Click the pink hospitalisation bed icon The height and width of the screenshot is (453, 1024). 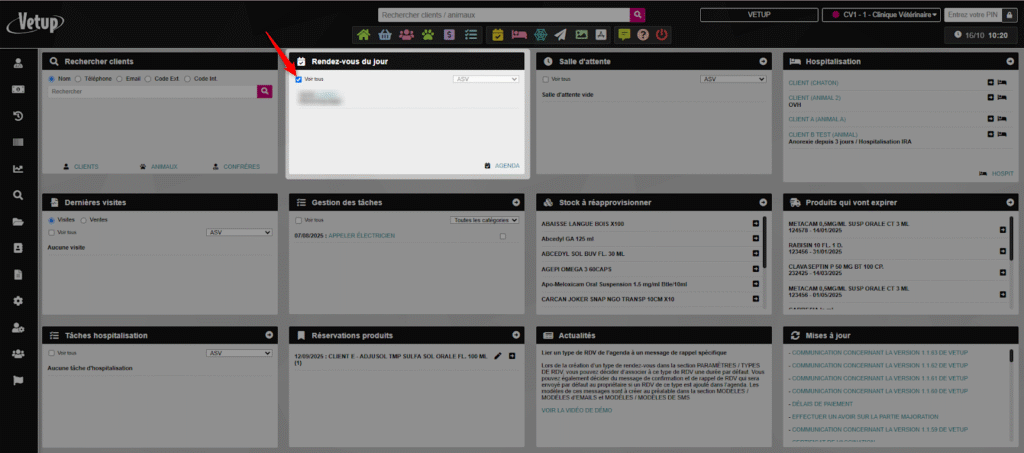(x=520, y=35)
